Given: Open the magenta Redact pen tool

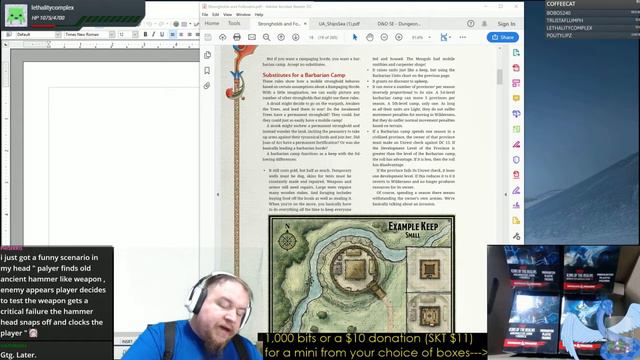Looking at the screenshot, I should click(x=516, y=144).
